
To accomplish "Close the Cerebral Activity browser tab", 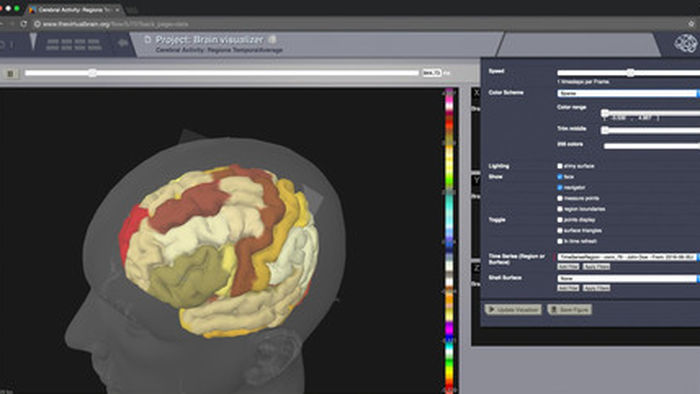I will 117,9.
